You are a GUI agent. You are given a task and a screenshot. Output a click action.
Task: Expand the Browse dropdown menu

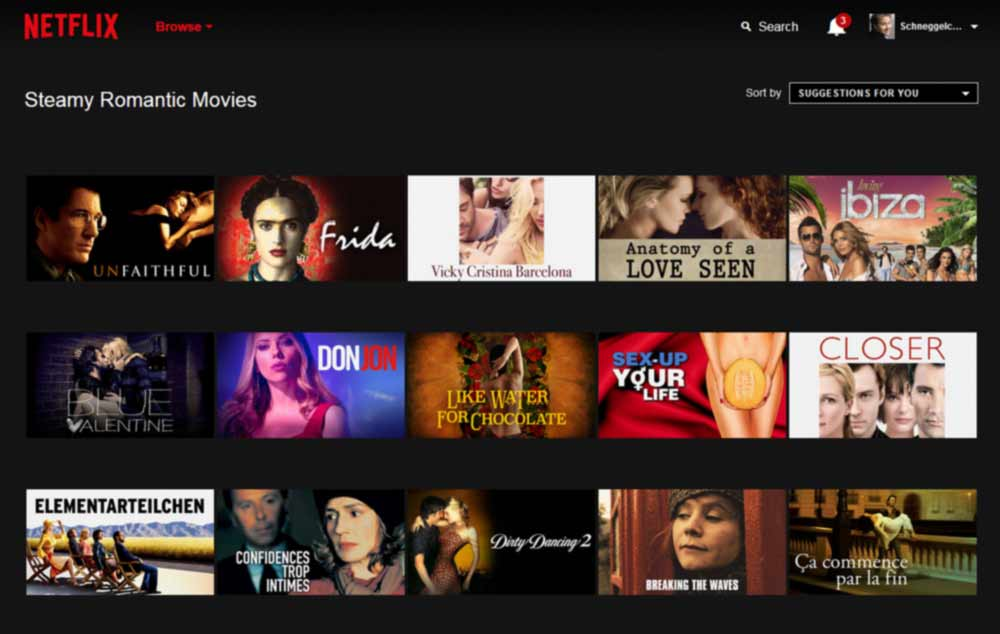pos(183,27)
